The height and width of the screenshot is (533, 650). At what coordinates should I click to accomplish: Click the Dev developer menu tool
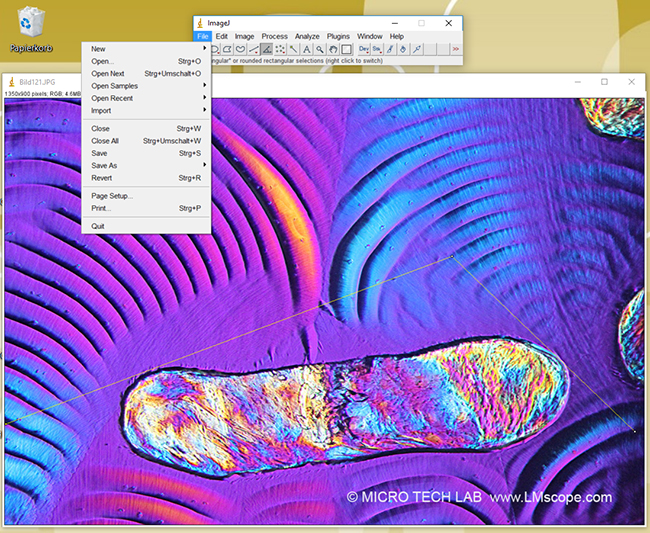[363, 49]
